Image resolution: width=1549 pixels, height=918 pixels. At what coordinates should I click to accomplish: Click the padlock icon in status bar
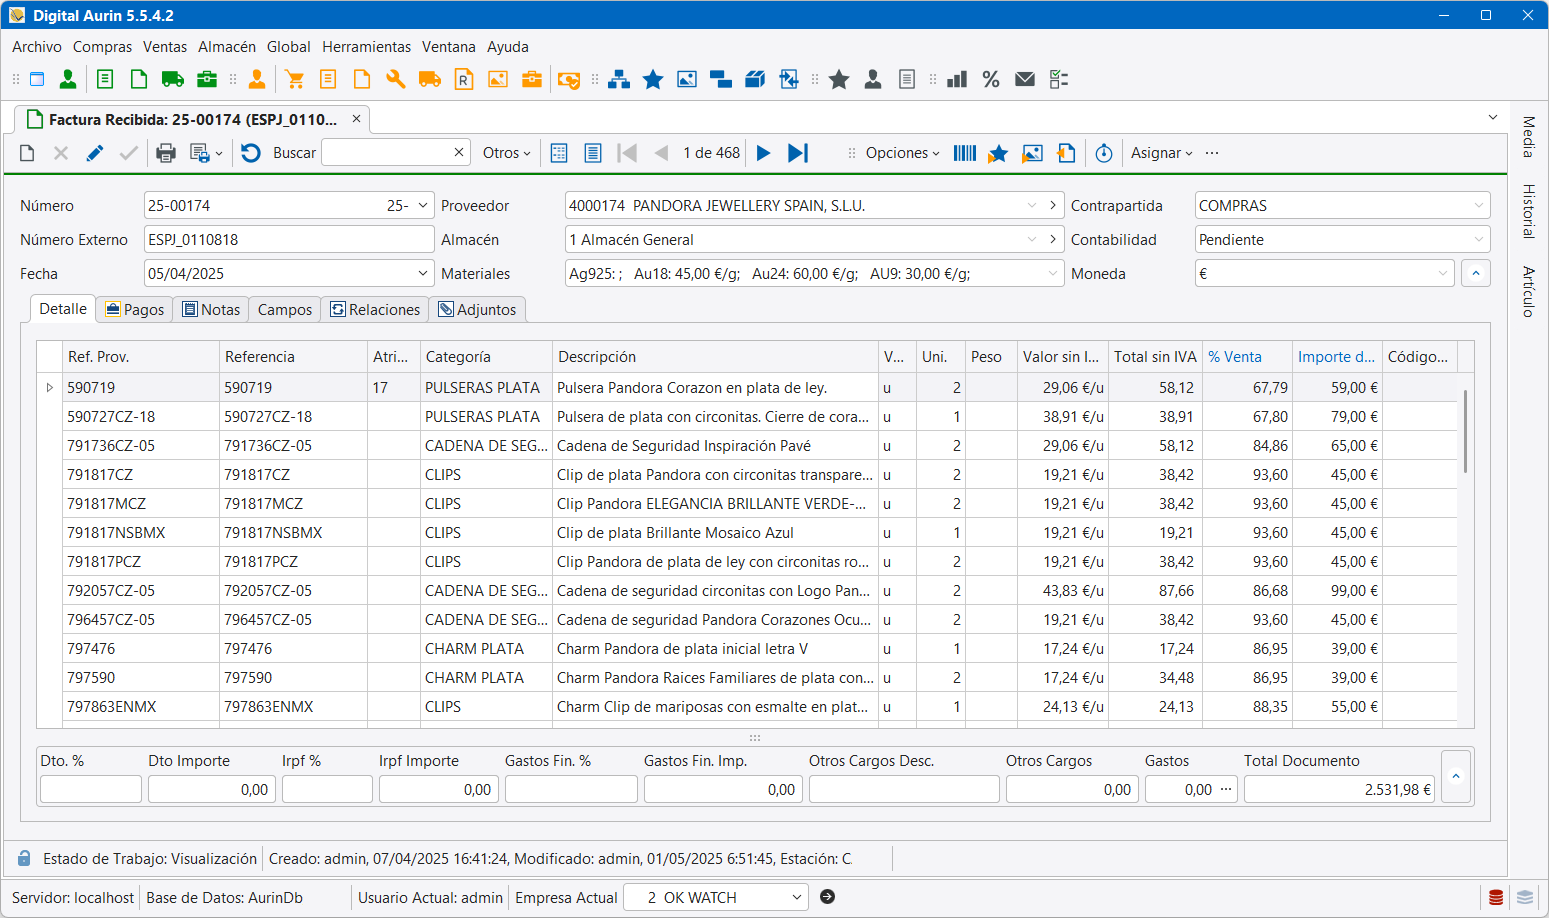click(x=24, y=859)
